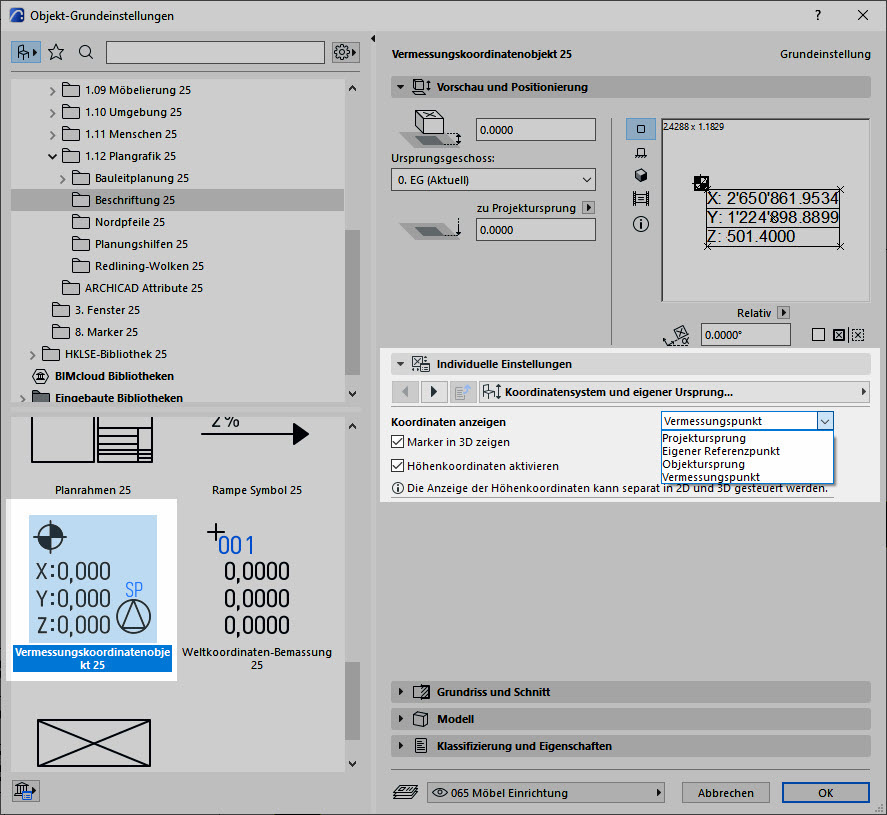Collapse the library panel arrow
The height and width of the screenshot is (815, 887).
point(373,38)
